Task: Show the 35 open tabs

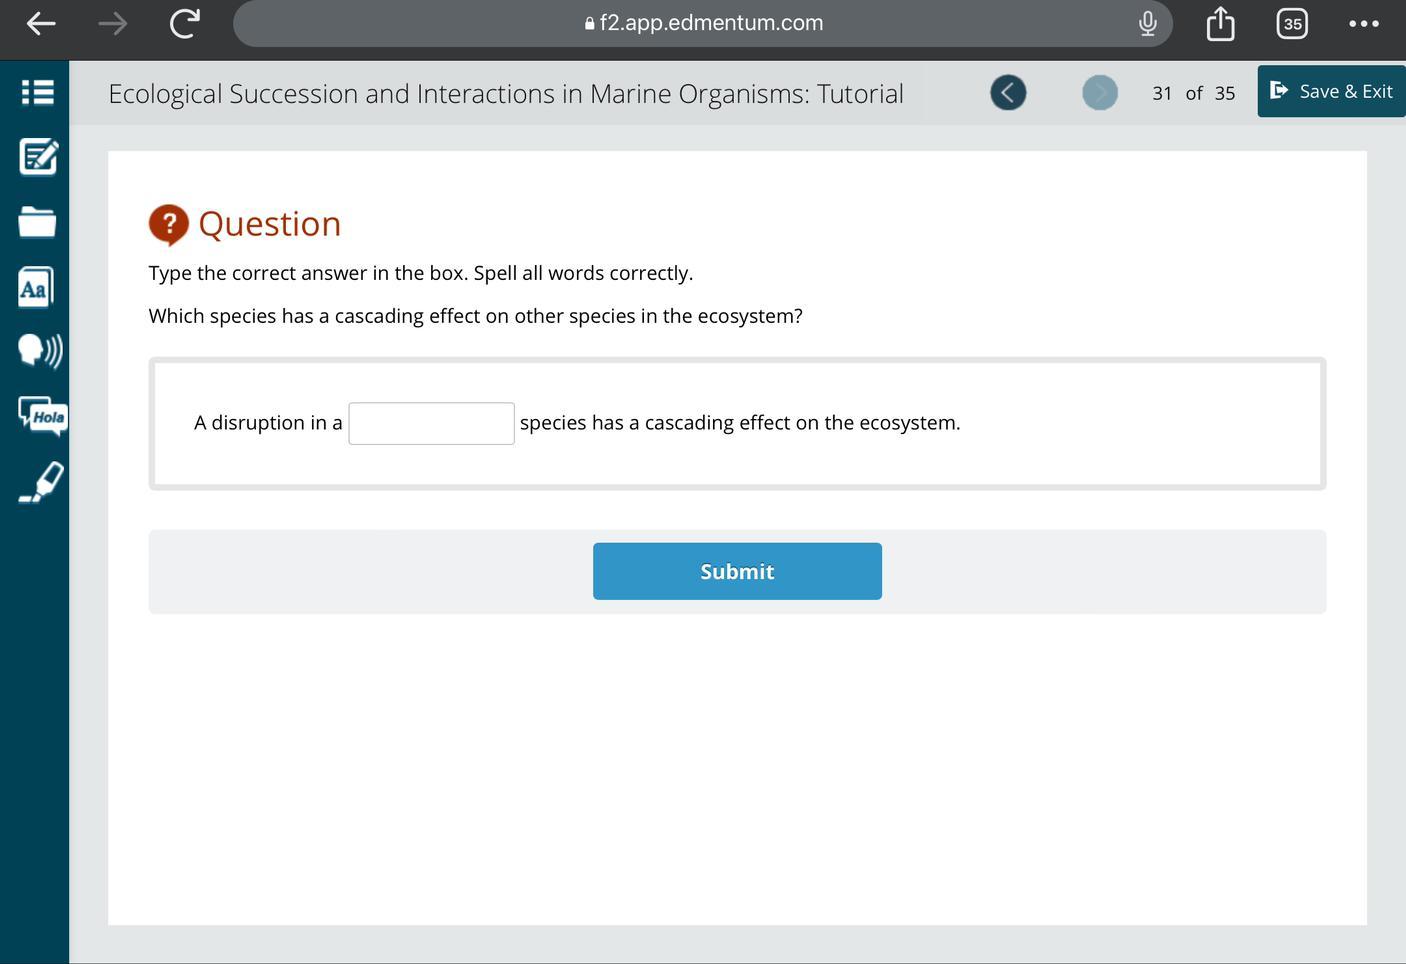Action: [x=1292, y=23]
